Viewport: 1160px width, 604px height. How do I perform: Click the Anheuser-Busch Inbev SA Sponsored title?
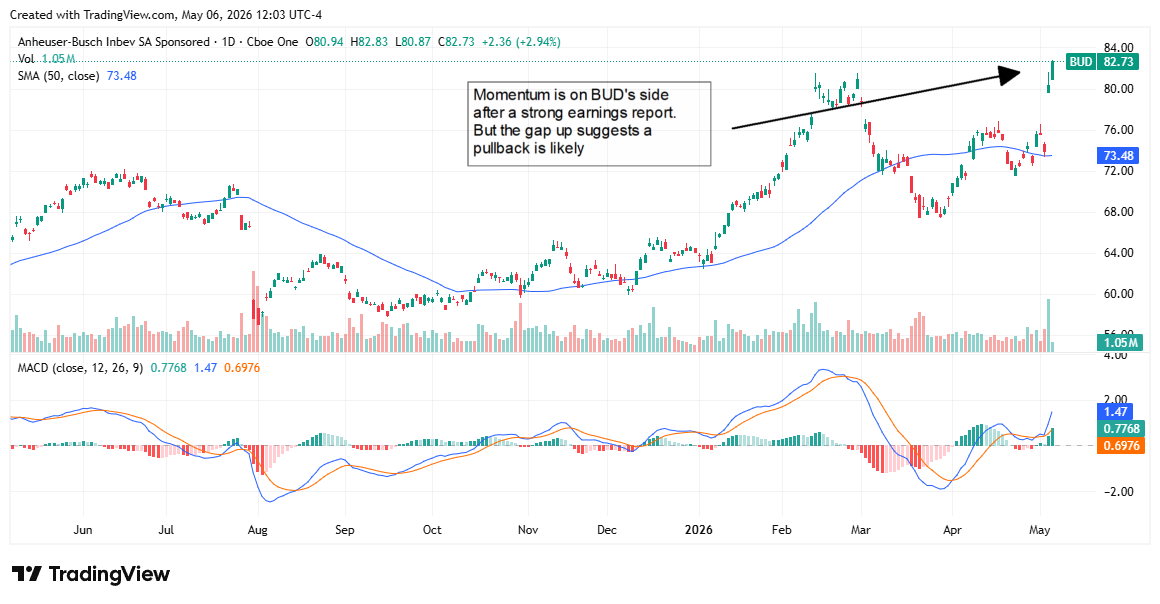tap(114, 41)
